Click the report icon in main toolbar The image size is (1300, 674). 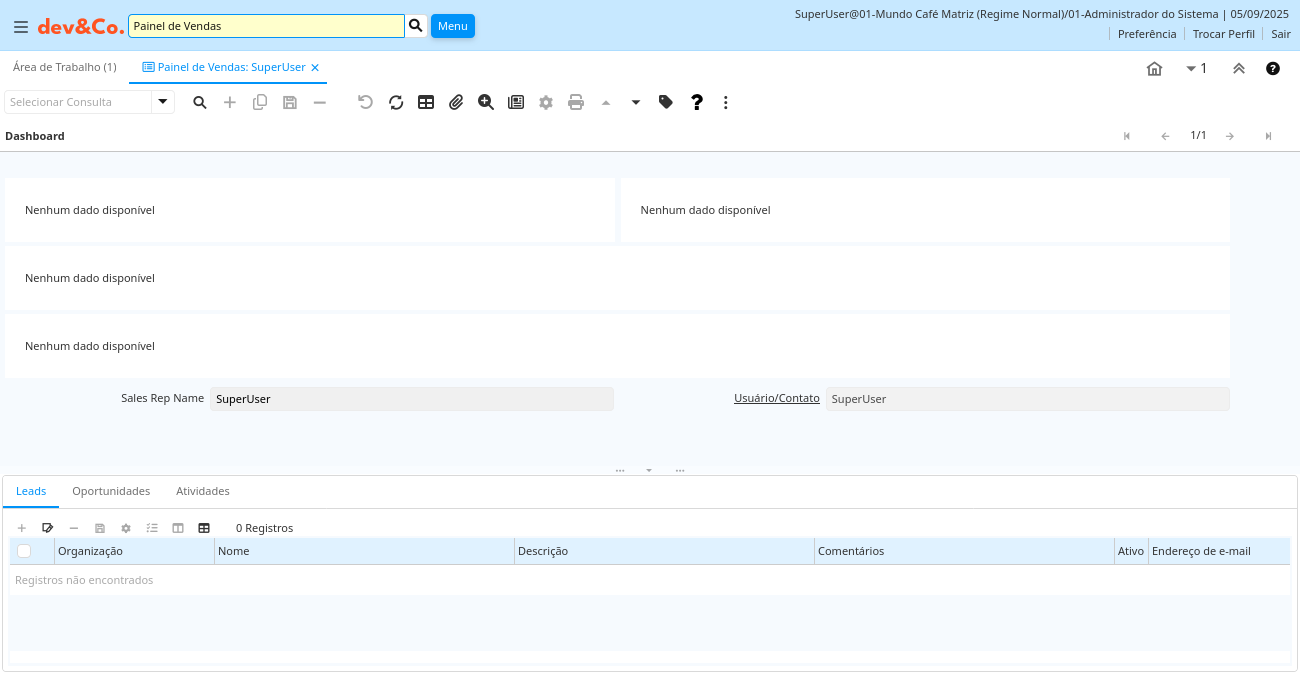[x=516, y=102]
